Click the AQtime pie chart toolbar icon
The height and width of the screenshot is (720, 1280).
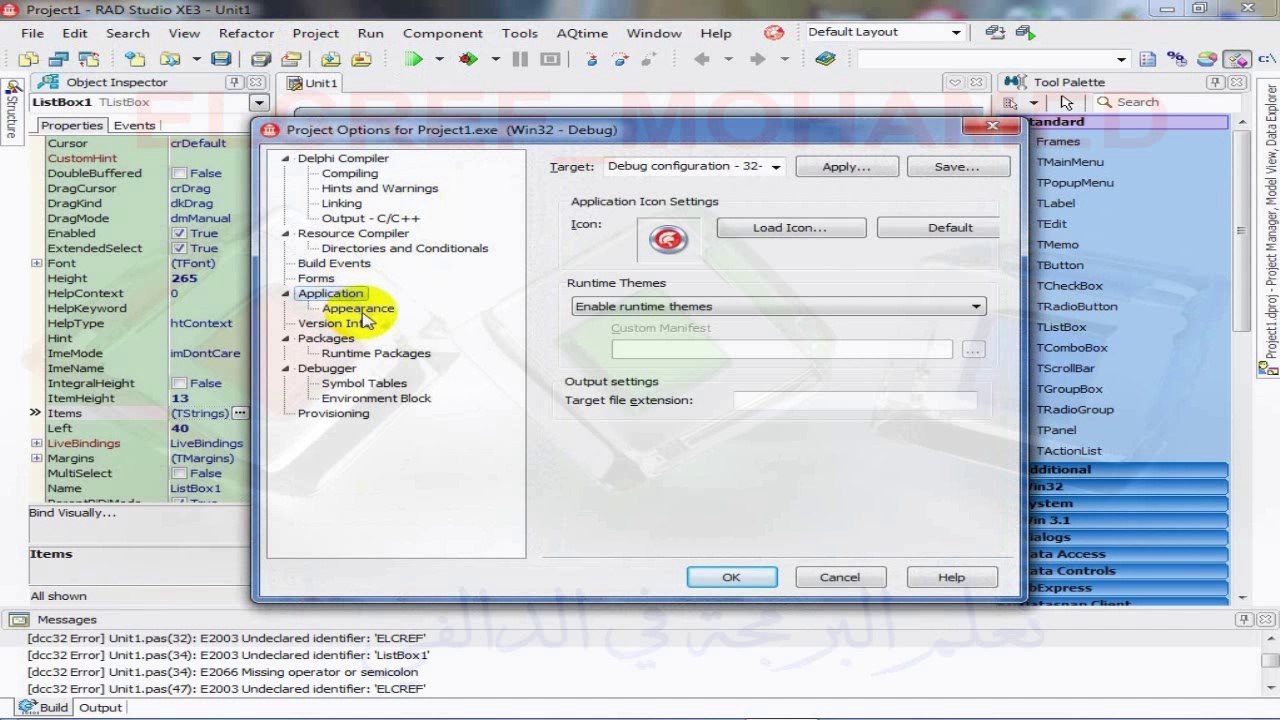click(x=1207, y=59)
